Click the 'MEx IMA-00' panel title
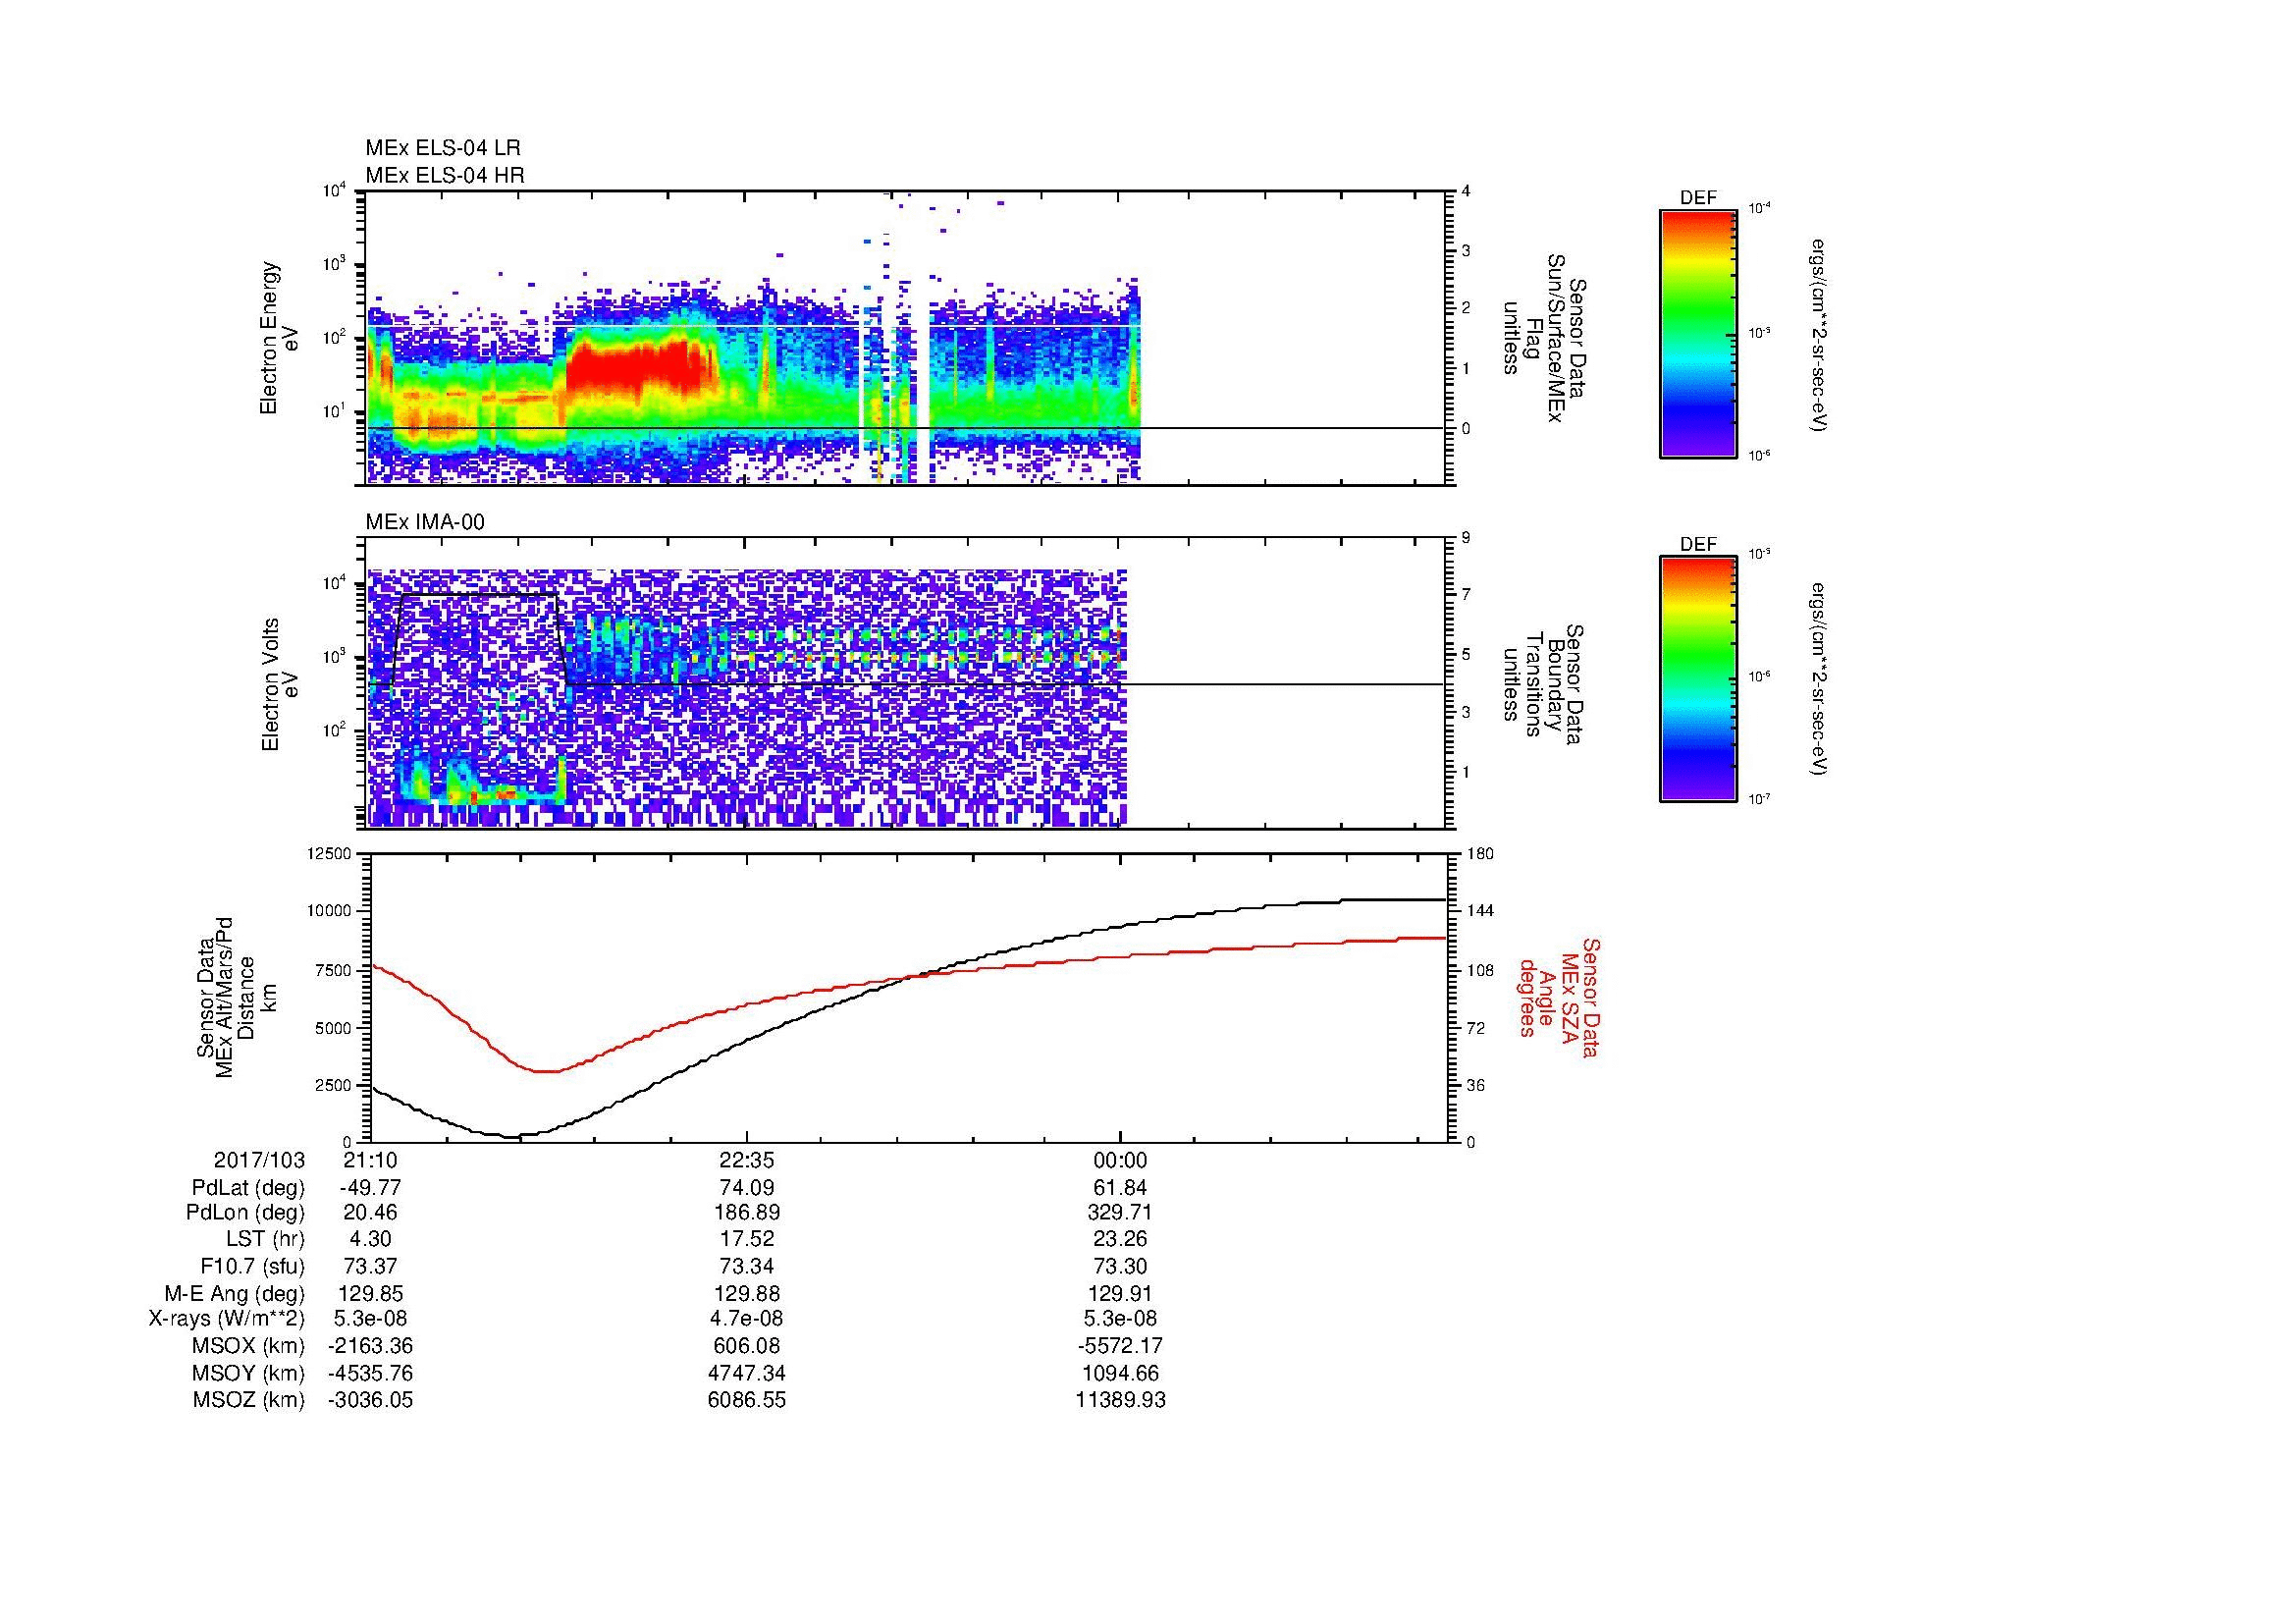The height and width of the screenshot is (1623, 2296). tap(425, 522)
